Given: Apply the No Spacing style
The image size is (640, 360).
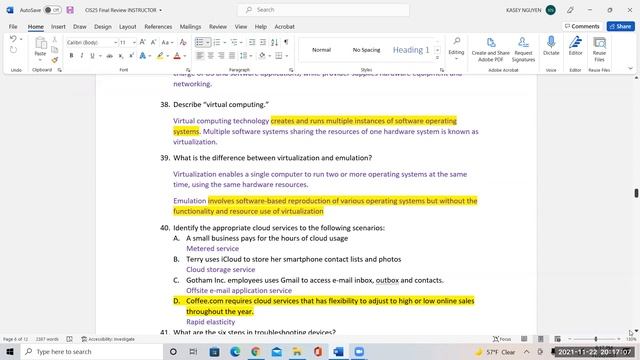Looking at the screenshot, I should pyautogui.click(x=366, y=50).
